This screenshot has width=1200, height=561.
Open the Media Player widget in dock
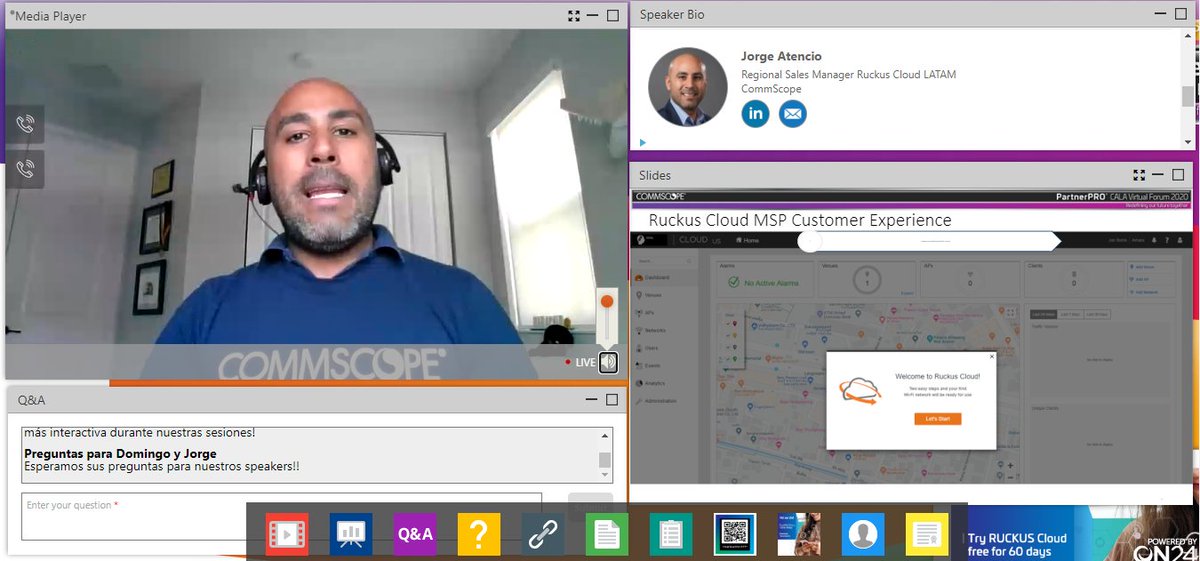click(287, 535)
